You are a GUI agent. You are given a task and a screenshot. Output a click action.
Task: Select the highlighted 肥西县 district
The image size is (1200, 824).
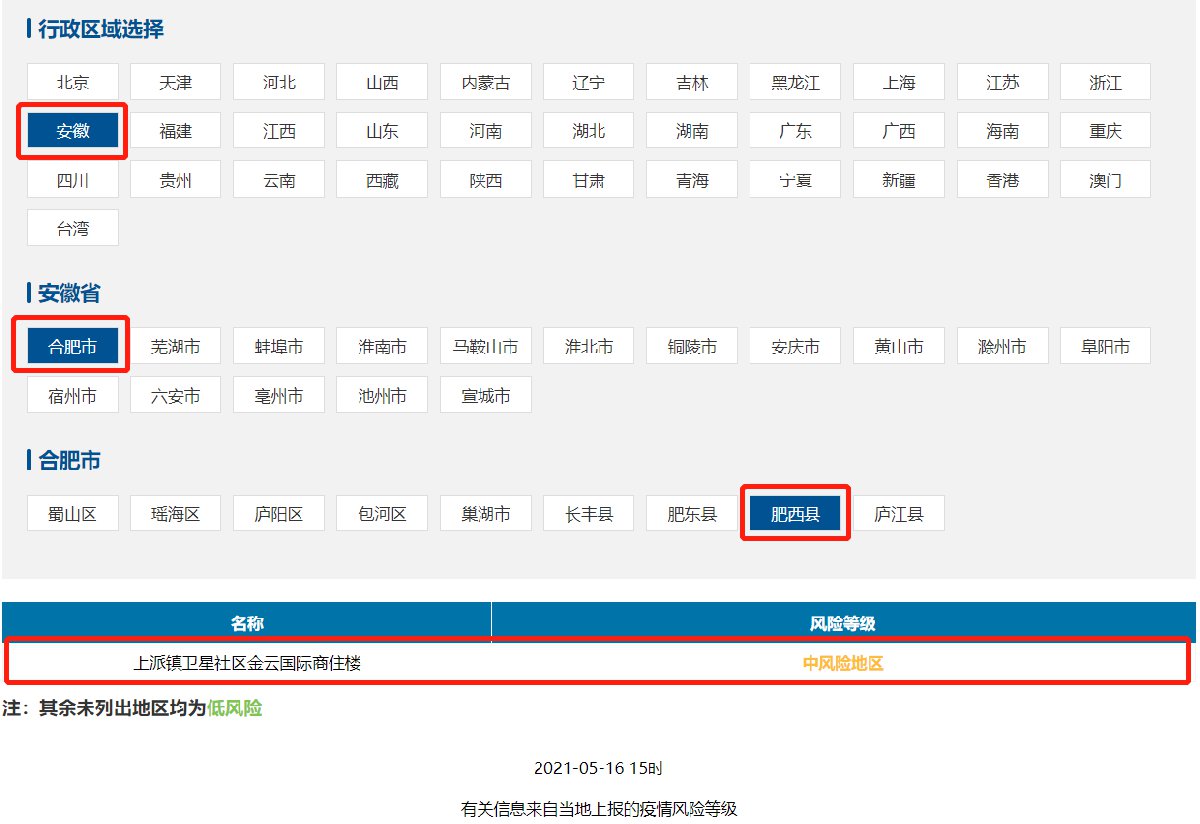coord(794,512)
